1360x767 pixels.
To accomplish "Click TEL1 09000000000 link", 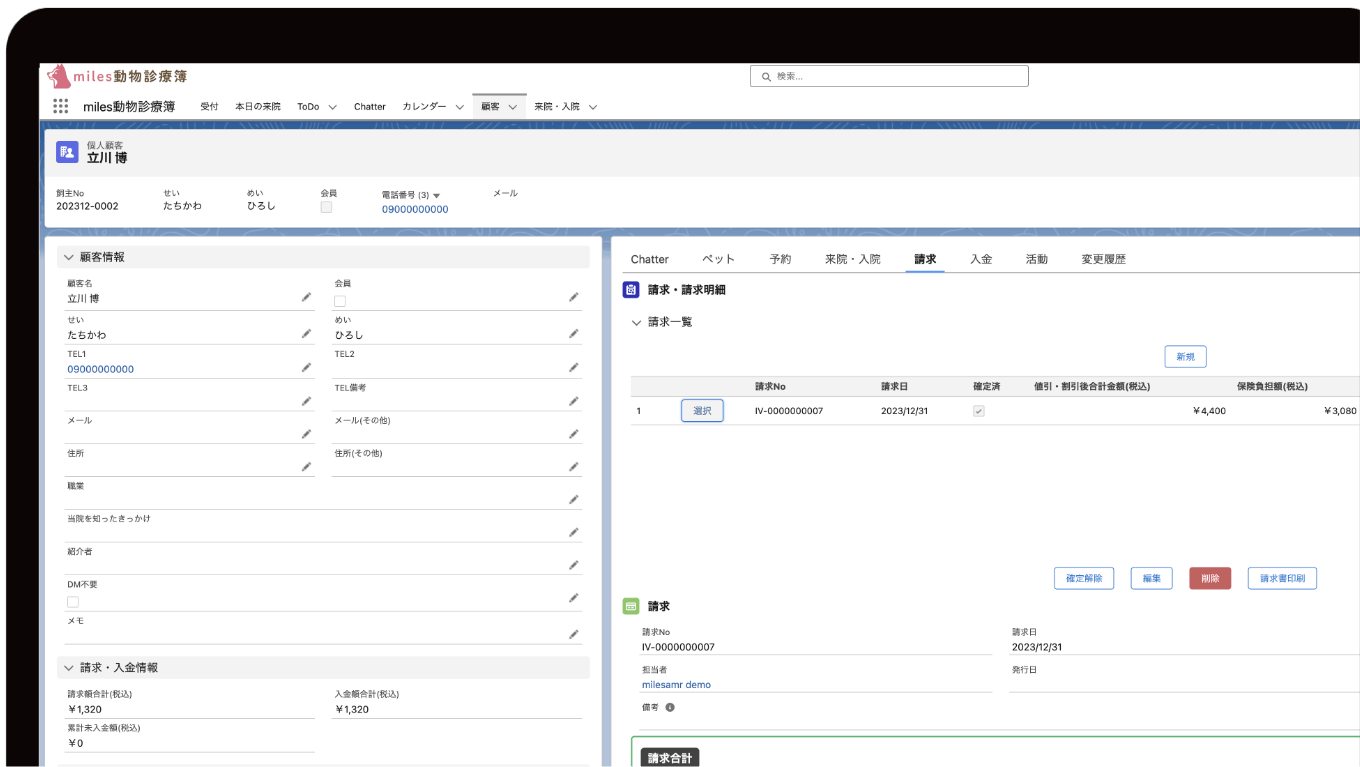I will point(100,369).
